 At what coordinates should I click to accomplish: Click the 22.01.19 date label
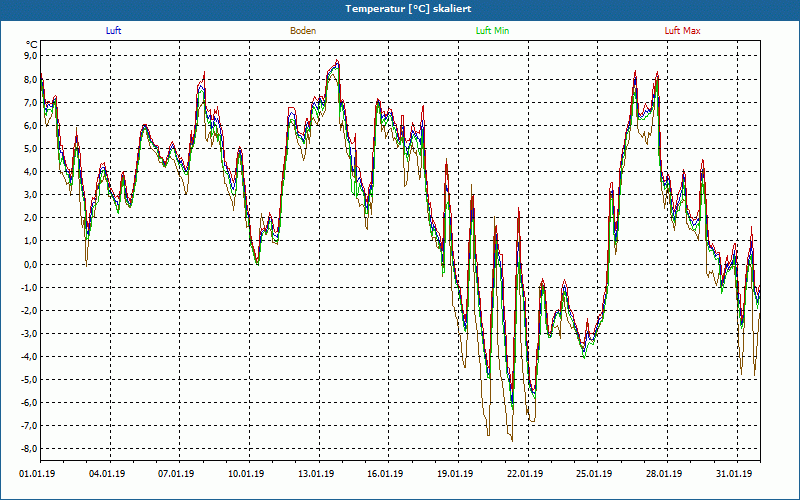click(525, 474)
